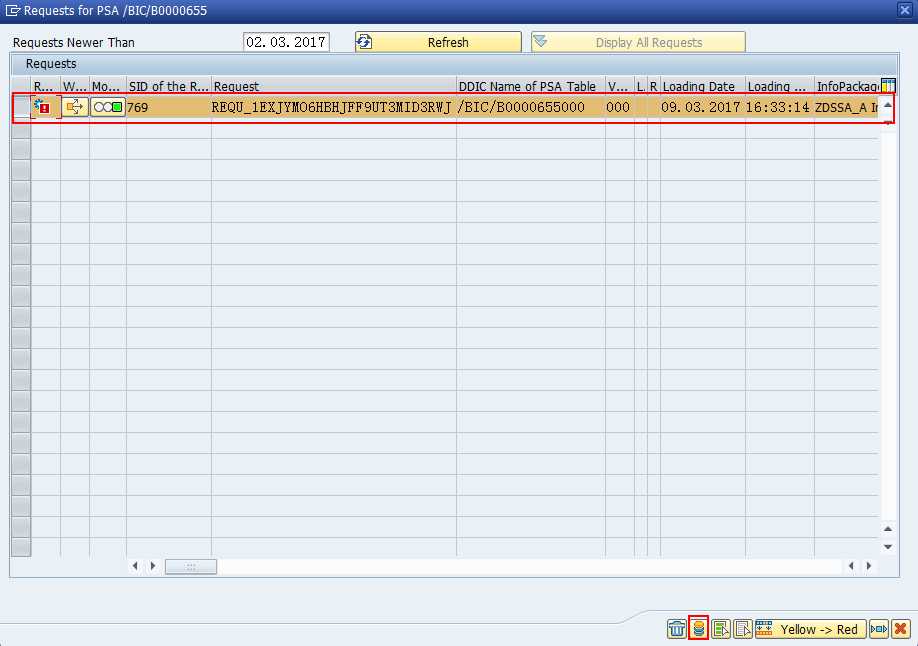Click the horizontal scrollbar thumb under the table
Viewport: 918px width, 646px height.
tap(191, 566)
